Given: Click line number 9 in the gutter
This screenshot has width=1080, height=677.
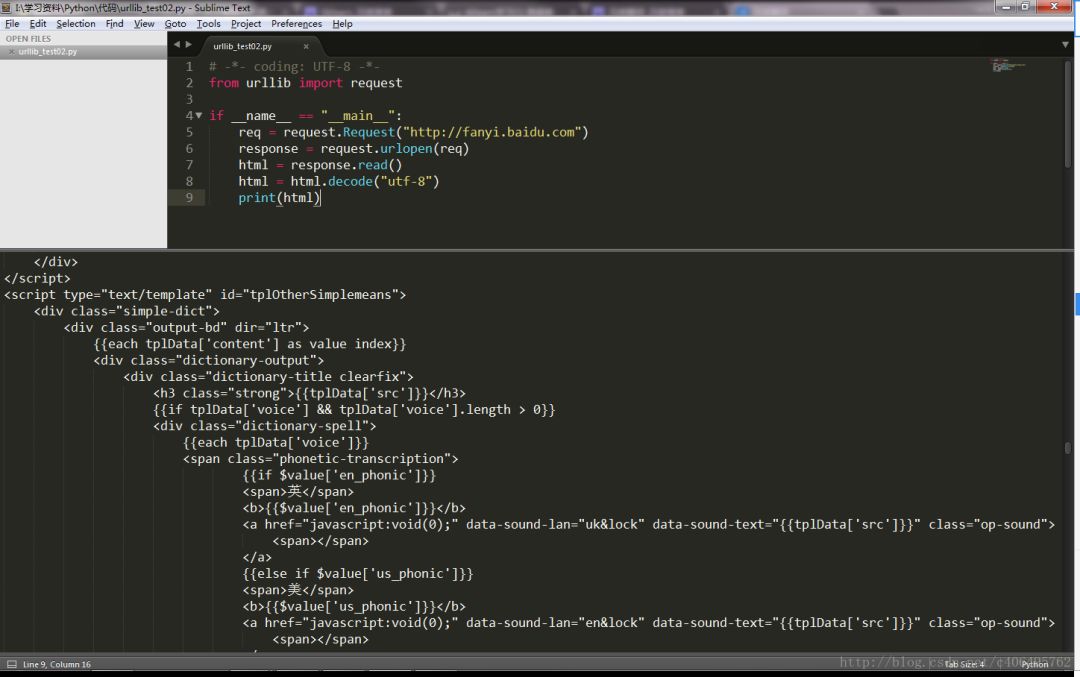Looking at the screenshot, I should click(x=189, y=198).
